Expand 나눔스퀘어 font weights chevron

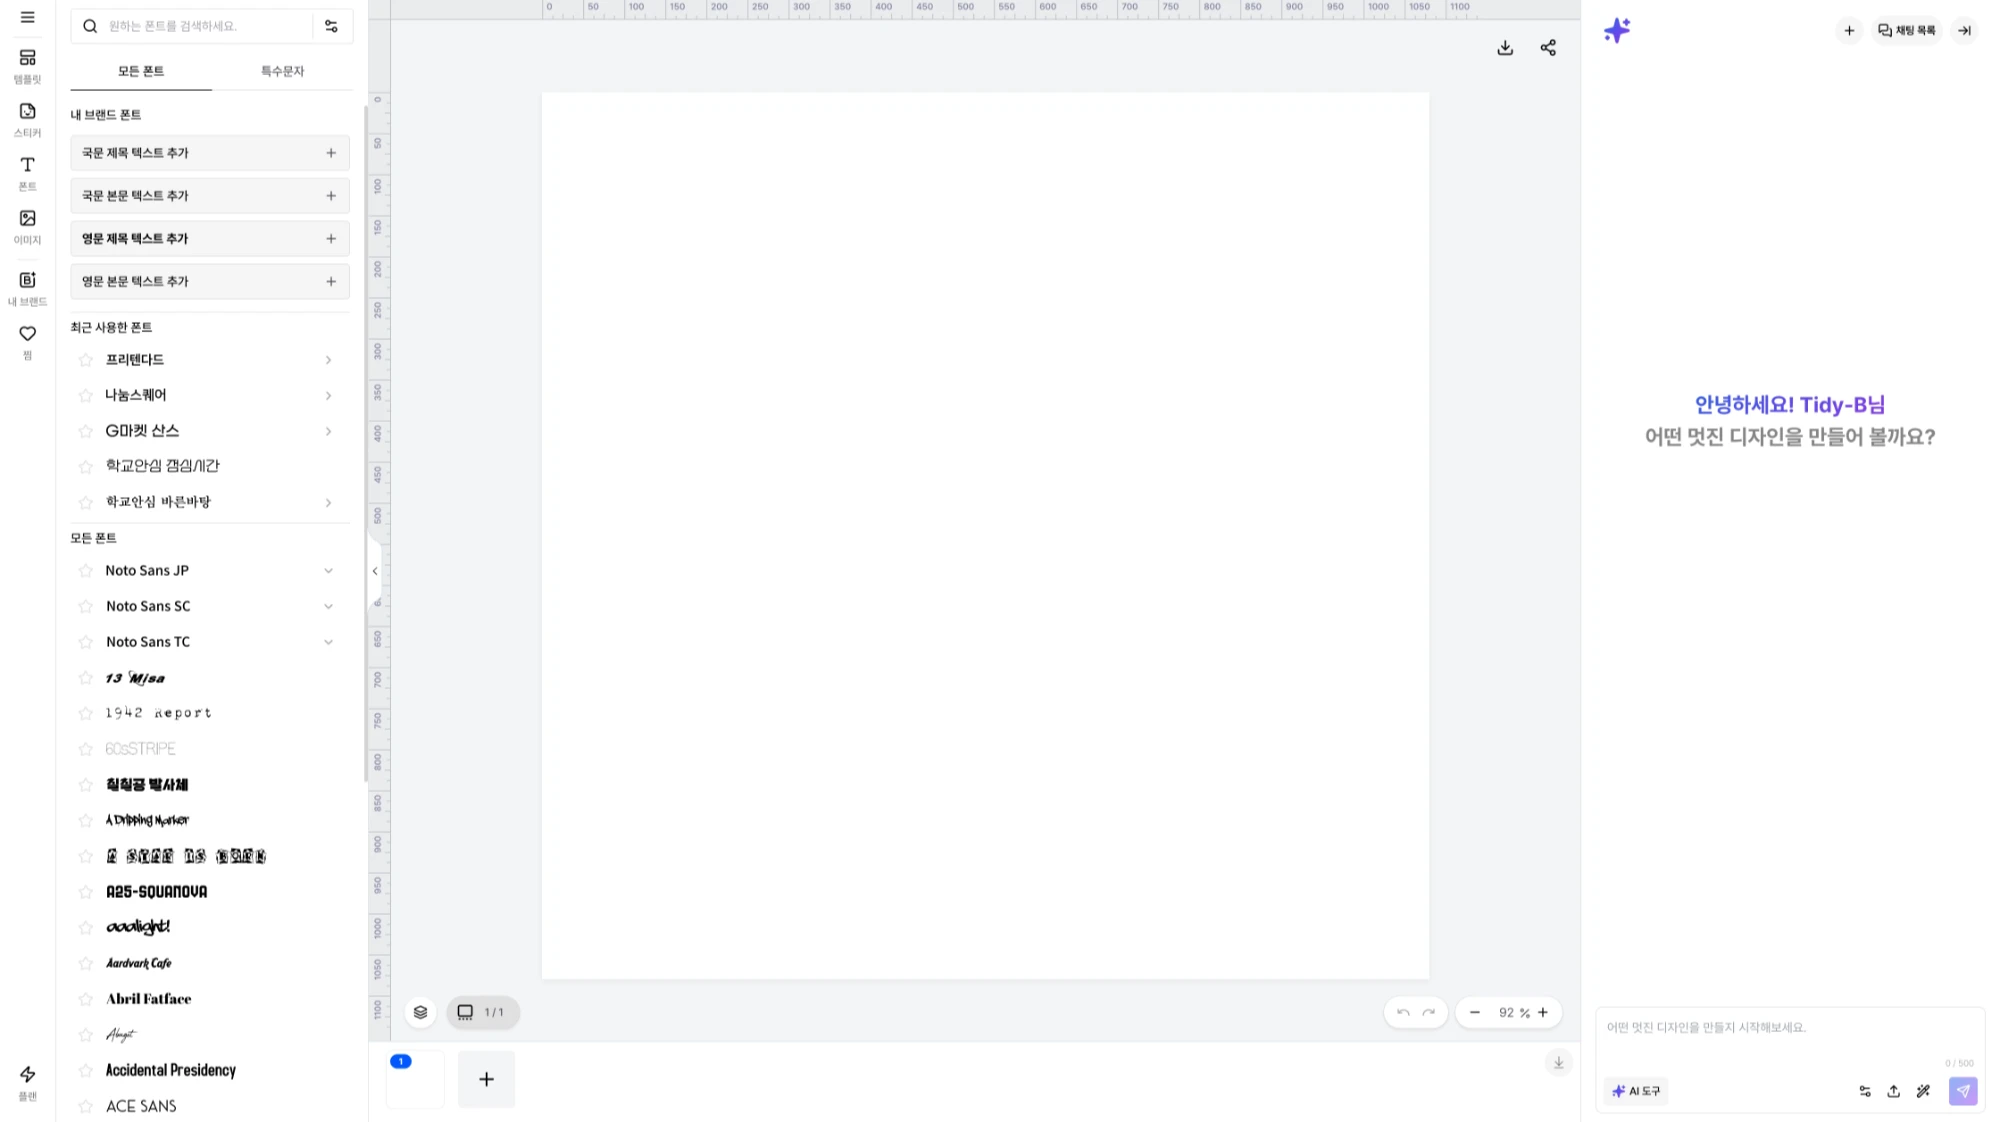328,396
